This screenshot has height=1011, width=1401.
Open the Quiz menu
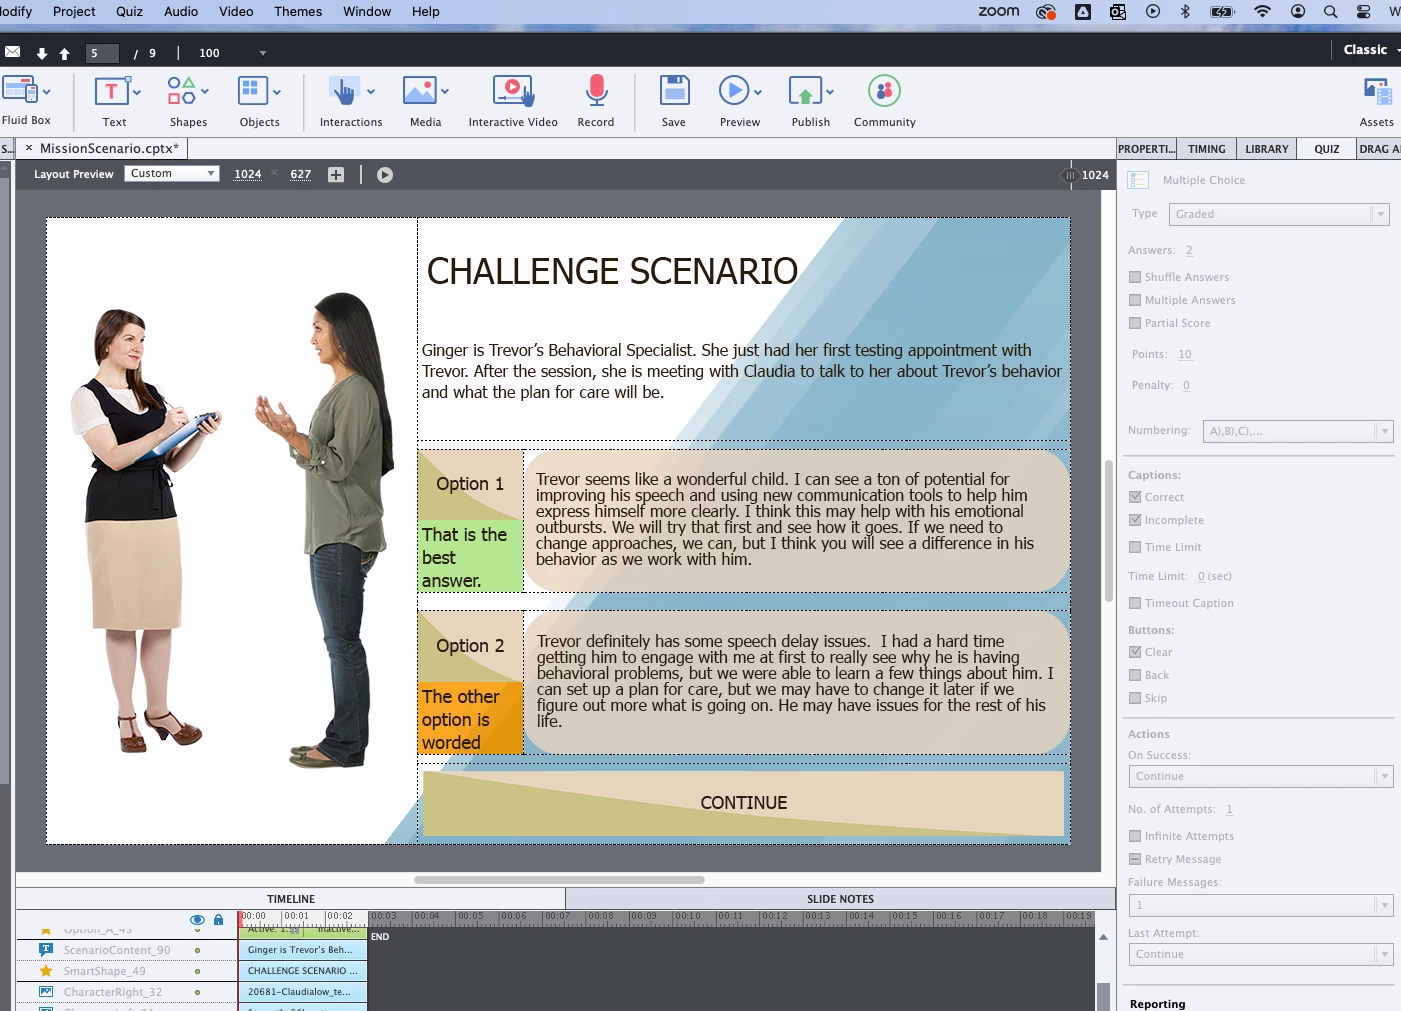[x=129, y=11]
